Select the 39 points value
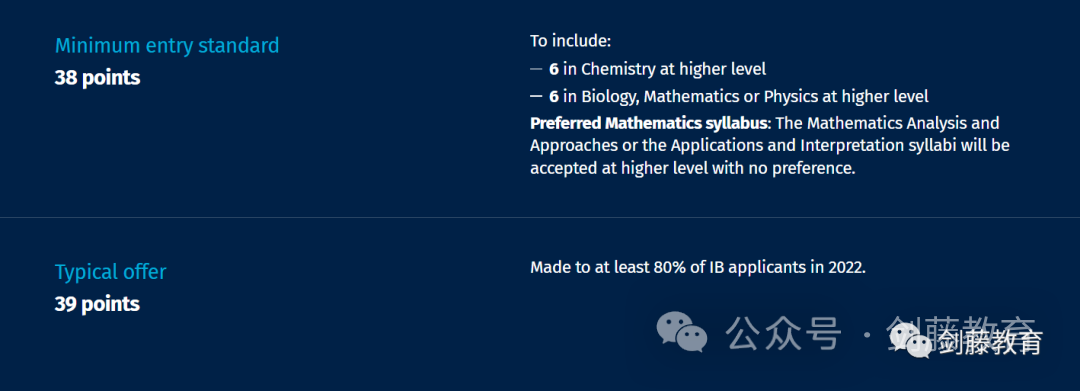The width and height of the screenshot is (1080, 391). coord(97,304)
